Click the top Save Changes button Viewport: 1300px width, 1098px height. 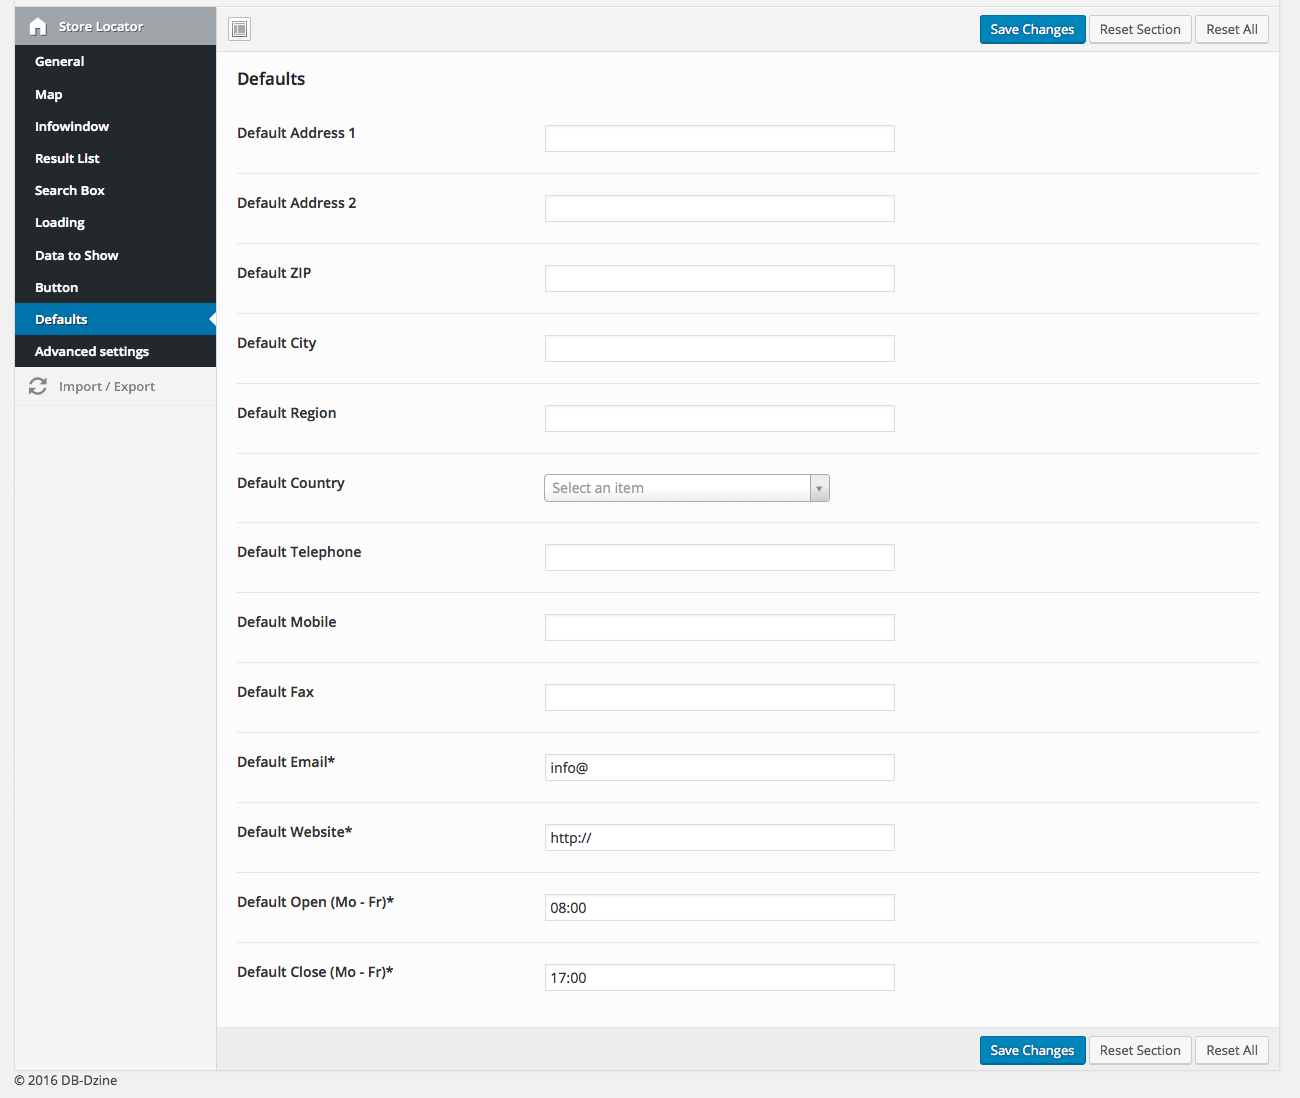click(x=1032, y=29)
